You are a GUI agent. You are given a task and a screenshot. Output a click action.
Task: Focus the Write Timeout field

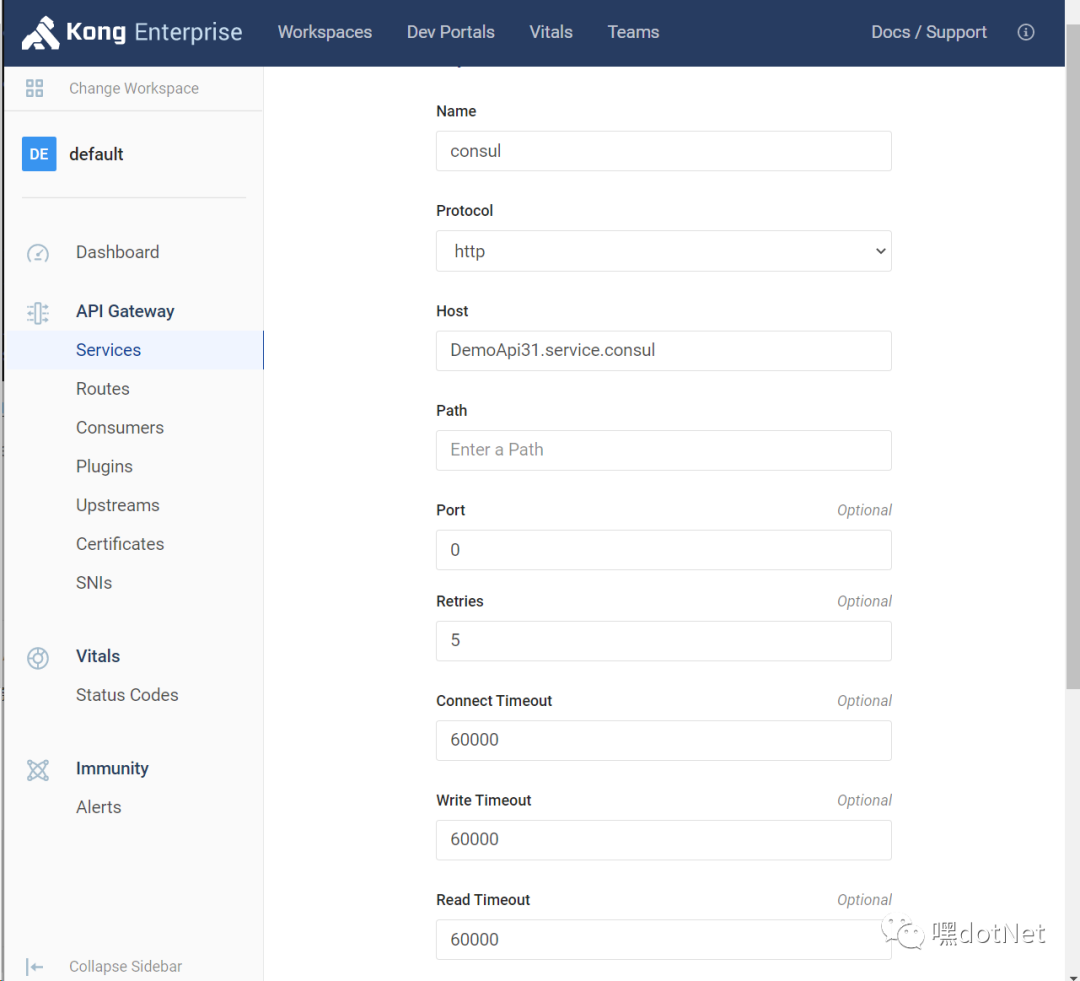click(x=663, y=840)
